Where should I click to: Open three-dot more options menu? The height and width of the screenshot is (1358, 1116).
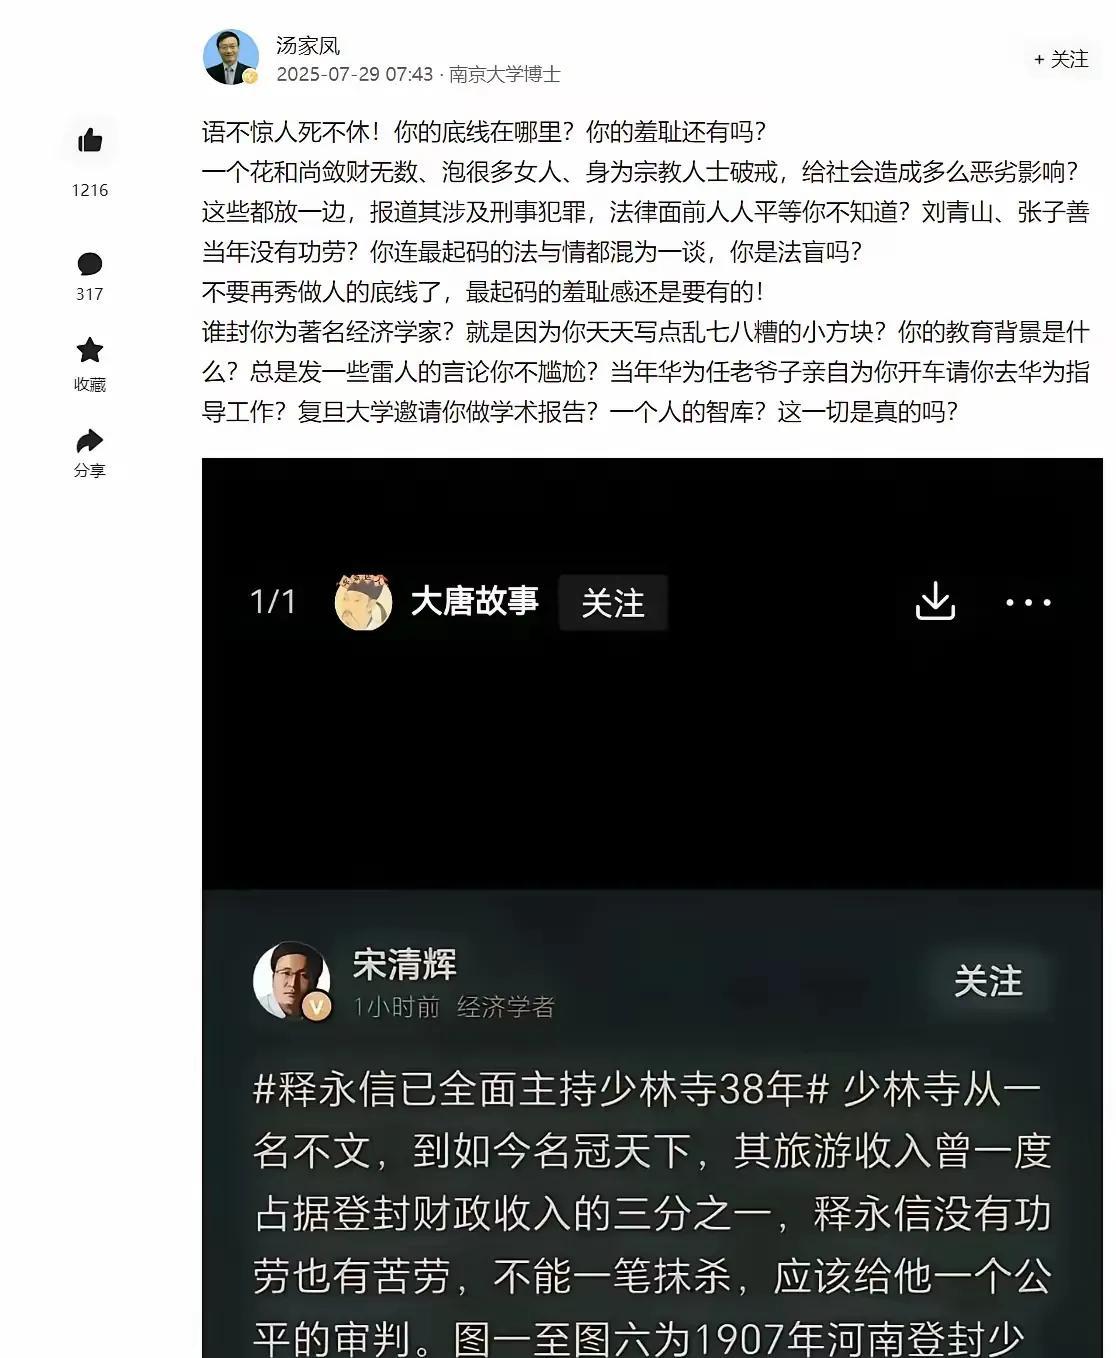(1028, 602)
